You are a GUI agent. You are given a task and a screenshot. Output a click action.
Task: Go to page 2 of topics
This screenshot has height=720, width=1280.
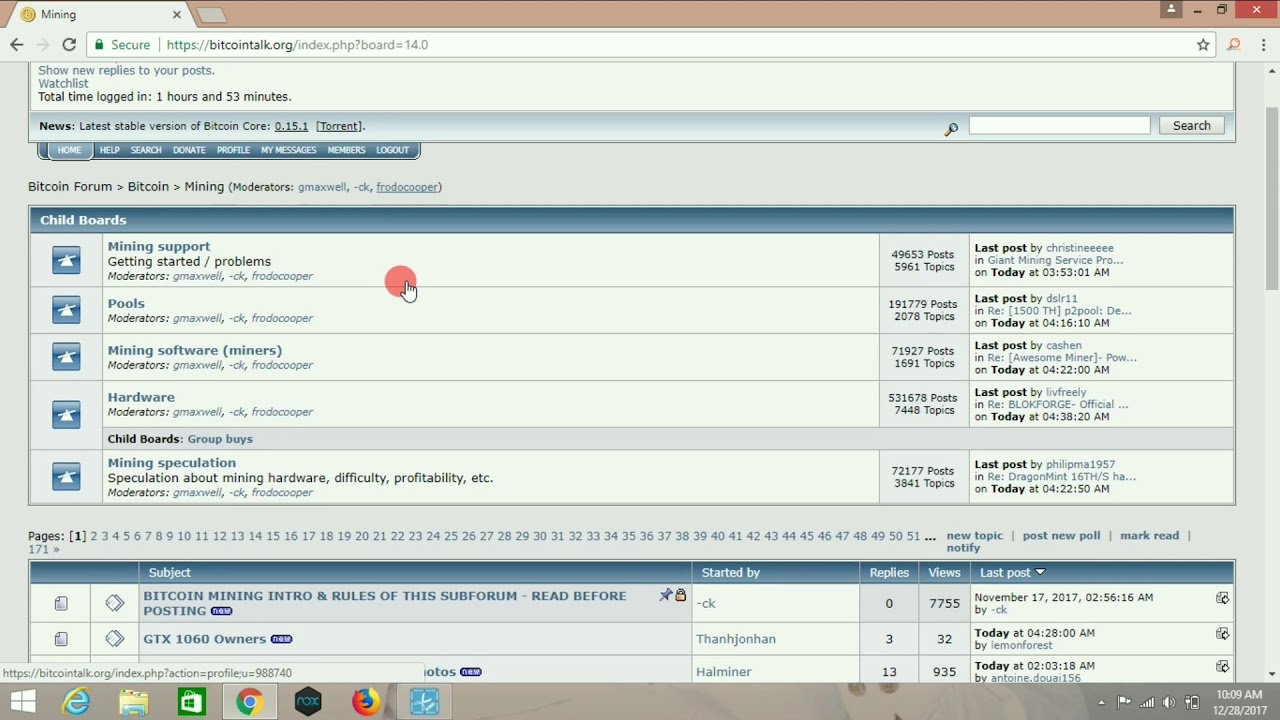click(x=94, y=536)
